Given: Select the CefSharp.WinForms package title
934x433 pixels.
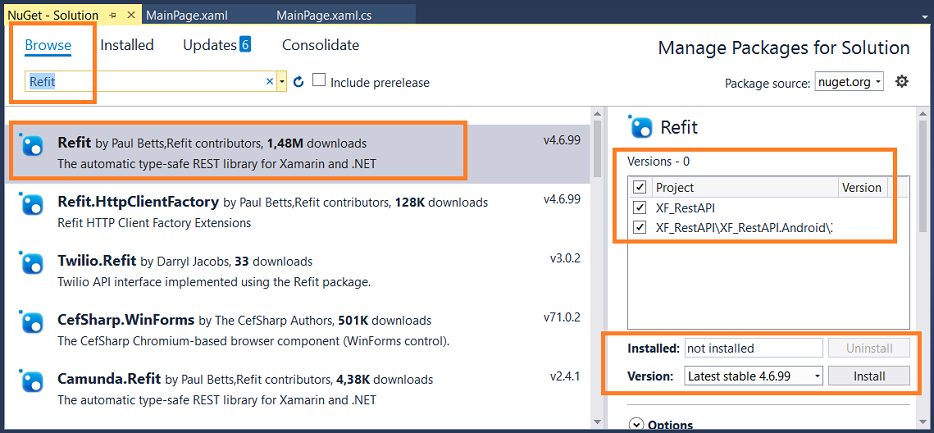Looking at the screenshot, I should tap(126, 320).
